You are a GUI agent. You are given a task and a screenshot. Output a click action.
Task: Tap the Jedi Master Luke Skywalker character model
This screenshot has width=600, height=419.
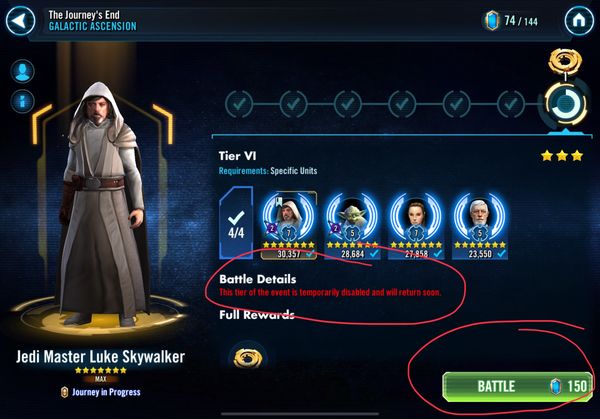click(x=101, y=203)
